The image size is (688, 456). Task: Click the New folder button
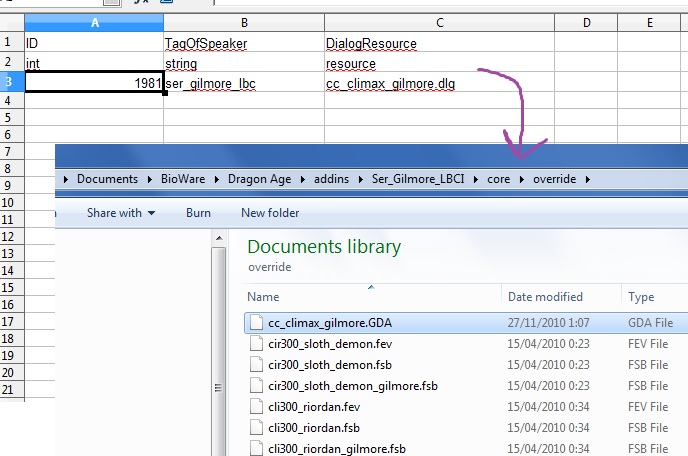pyautogui.click(x=270, y=213)
